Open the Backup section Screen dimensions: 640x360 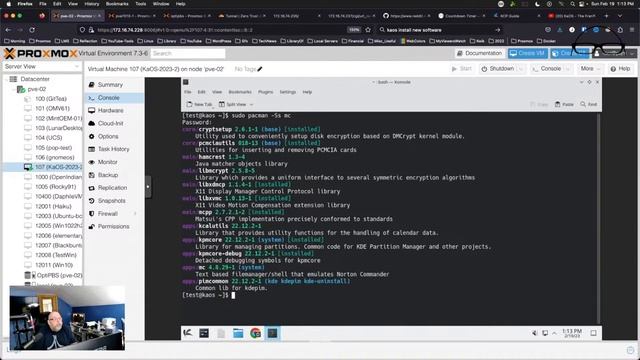[108, 175]
